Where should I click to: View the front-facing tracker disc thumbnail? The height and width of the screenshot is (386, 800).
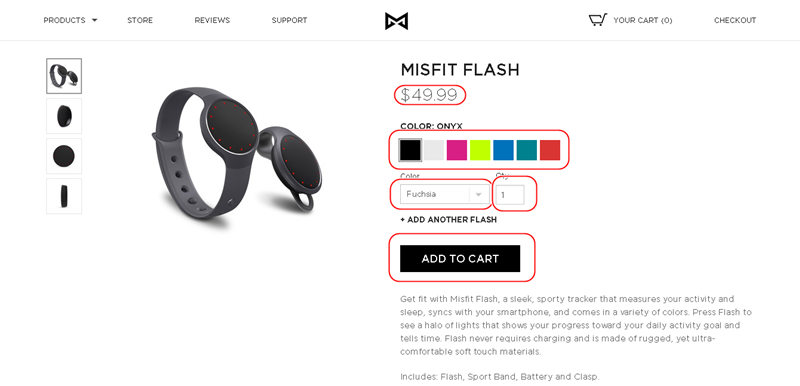pyautogui.click(x=64, y=156)
